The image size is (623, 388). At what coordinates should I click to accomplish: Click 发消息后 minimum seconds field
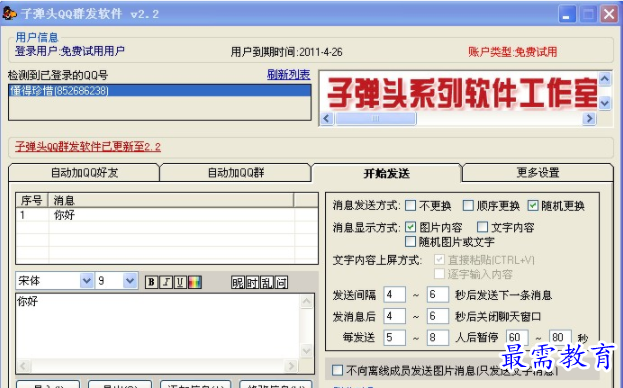pyautogui.click(x=395, y=316)
